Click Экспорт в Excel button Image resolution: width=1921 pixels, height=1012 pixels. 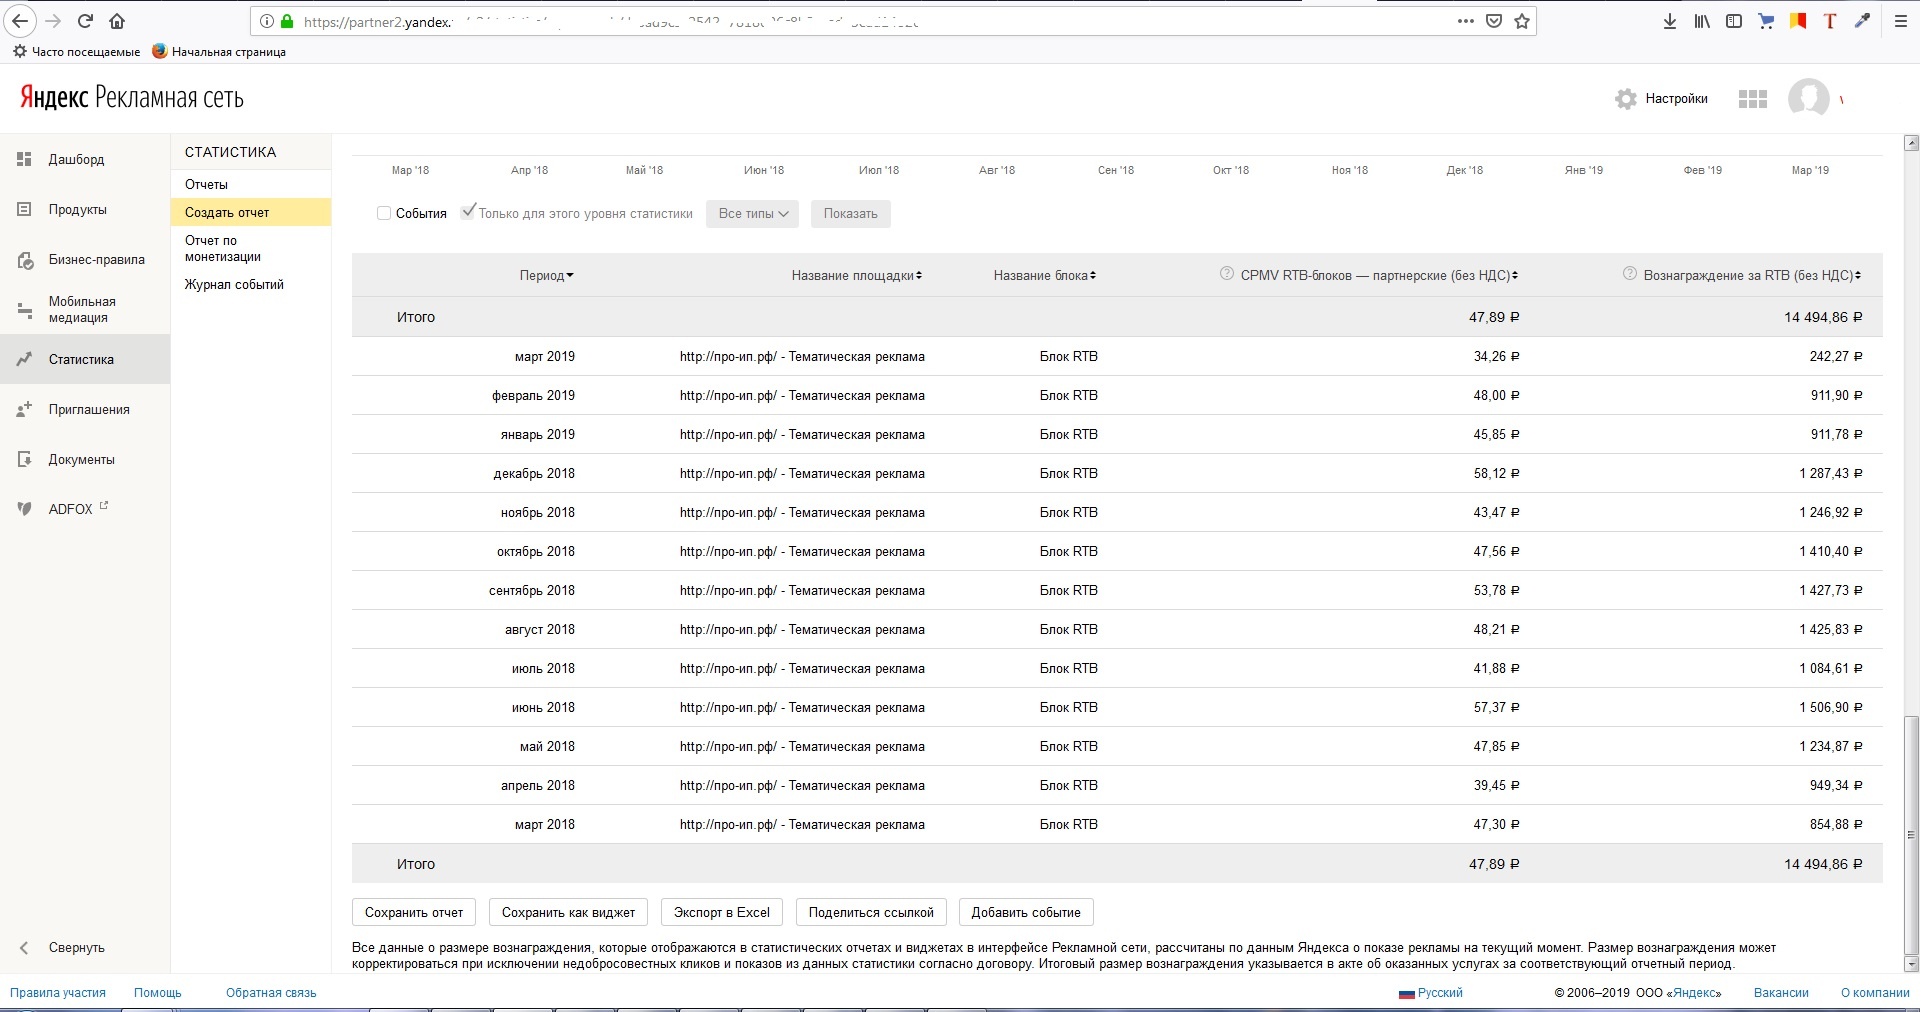pos(721,912)
